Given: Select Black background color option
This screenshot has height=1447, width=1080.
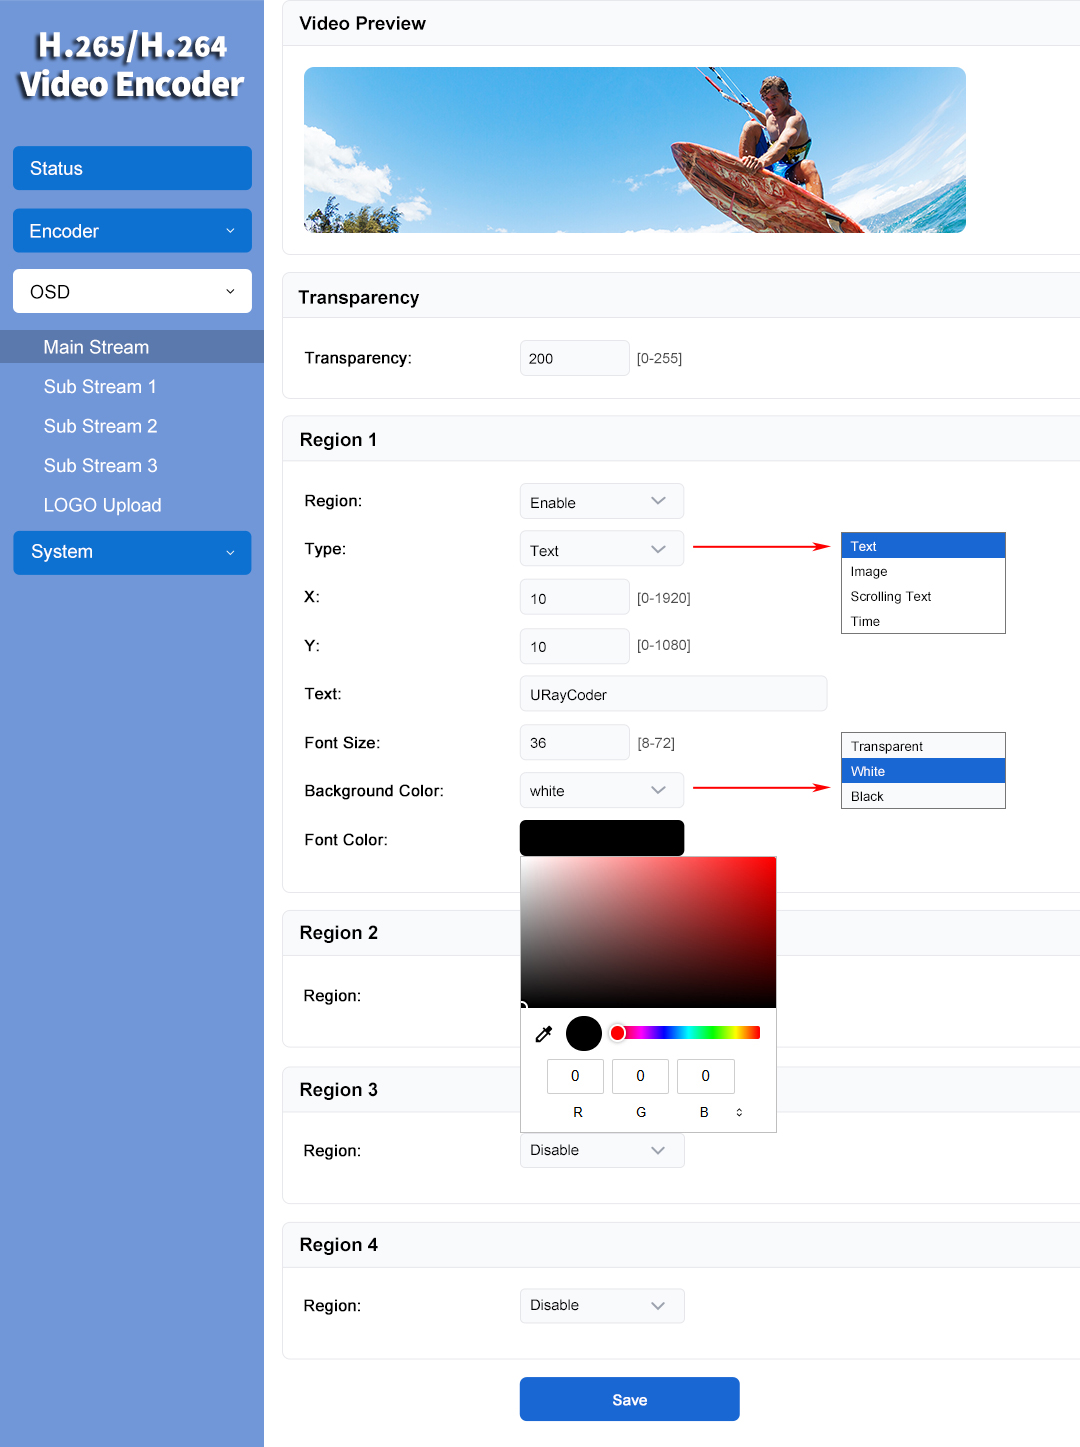Looking at the screenshot, I should [x=923, y=796].
